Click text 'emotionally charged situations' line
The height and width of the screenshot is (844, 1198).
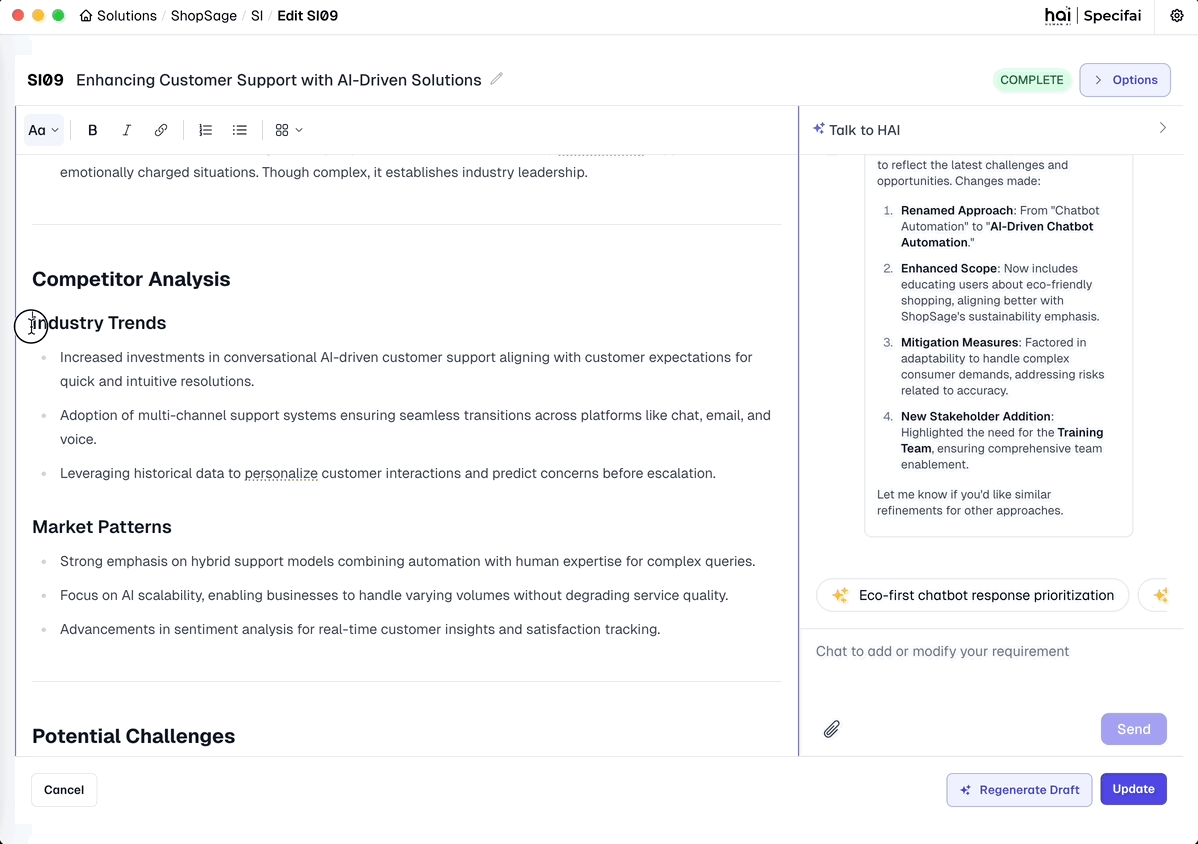click(323, 172)
